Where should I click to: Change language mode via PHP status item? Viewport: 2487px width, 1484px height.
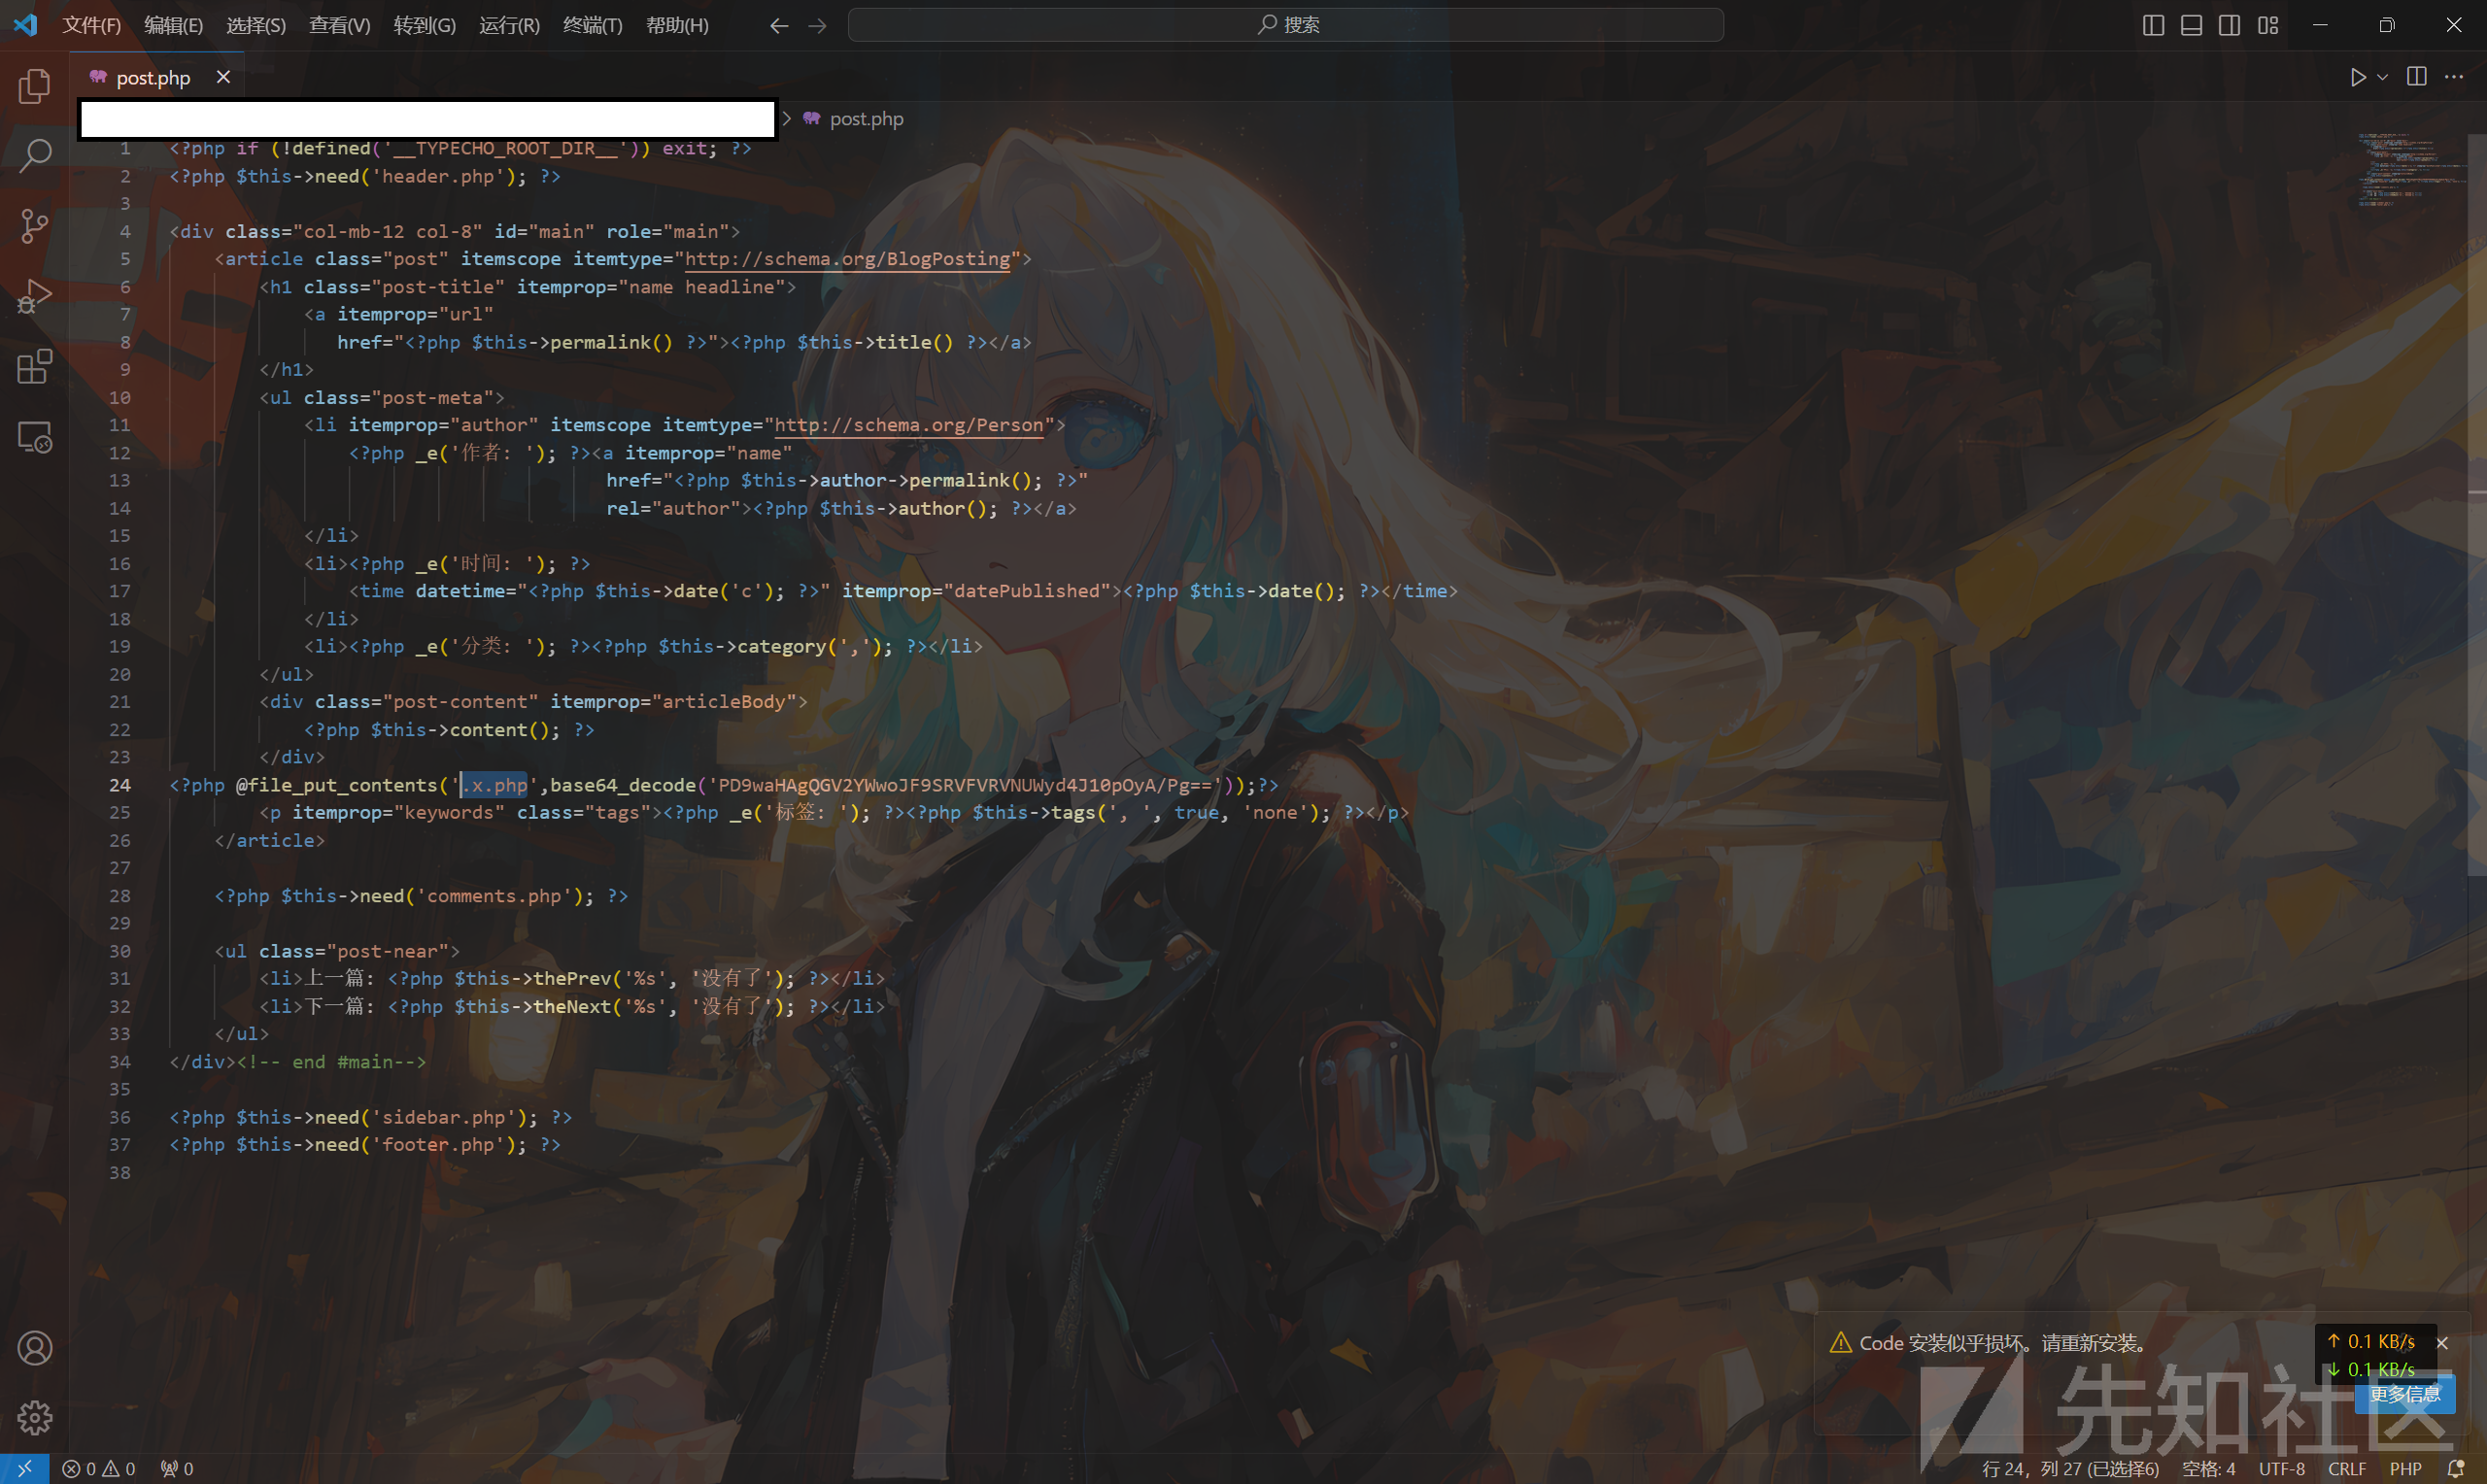(2405, 1468)
